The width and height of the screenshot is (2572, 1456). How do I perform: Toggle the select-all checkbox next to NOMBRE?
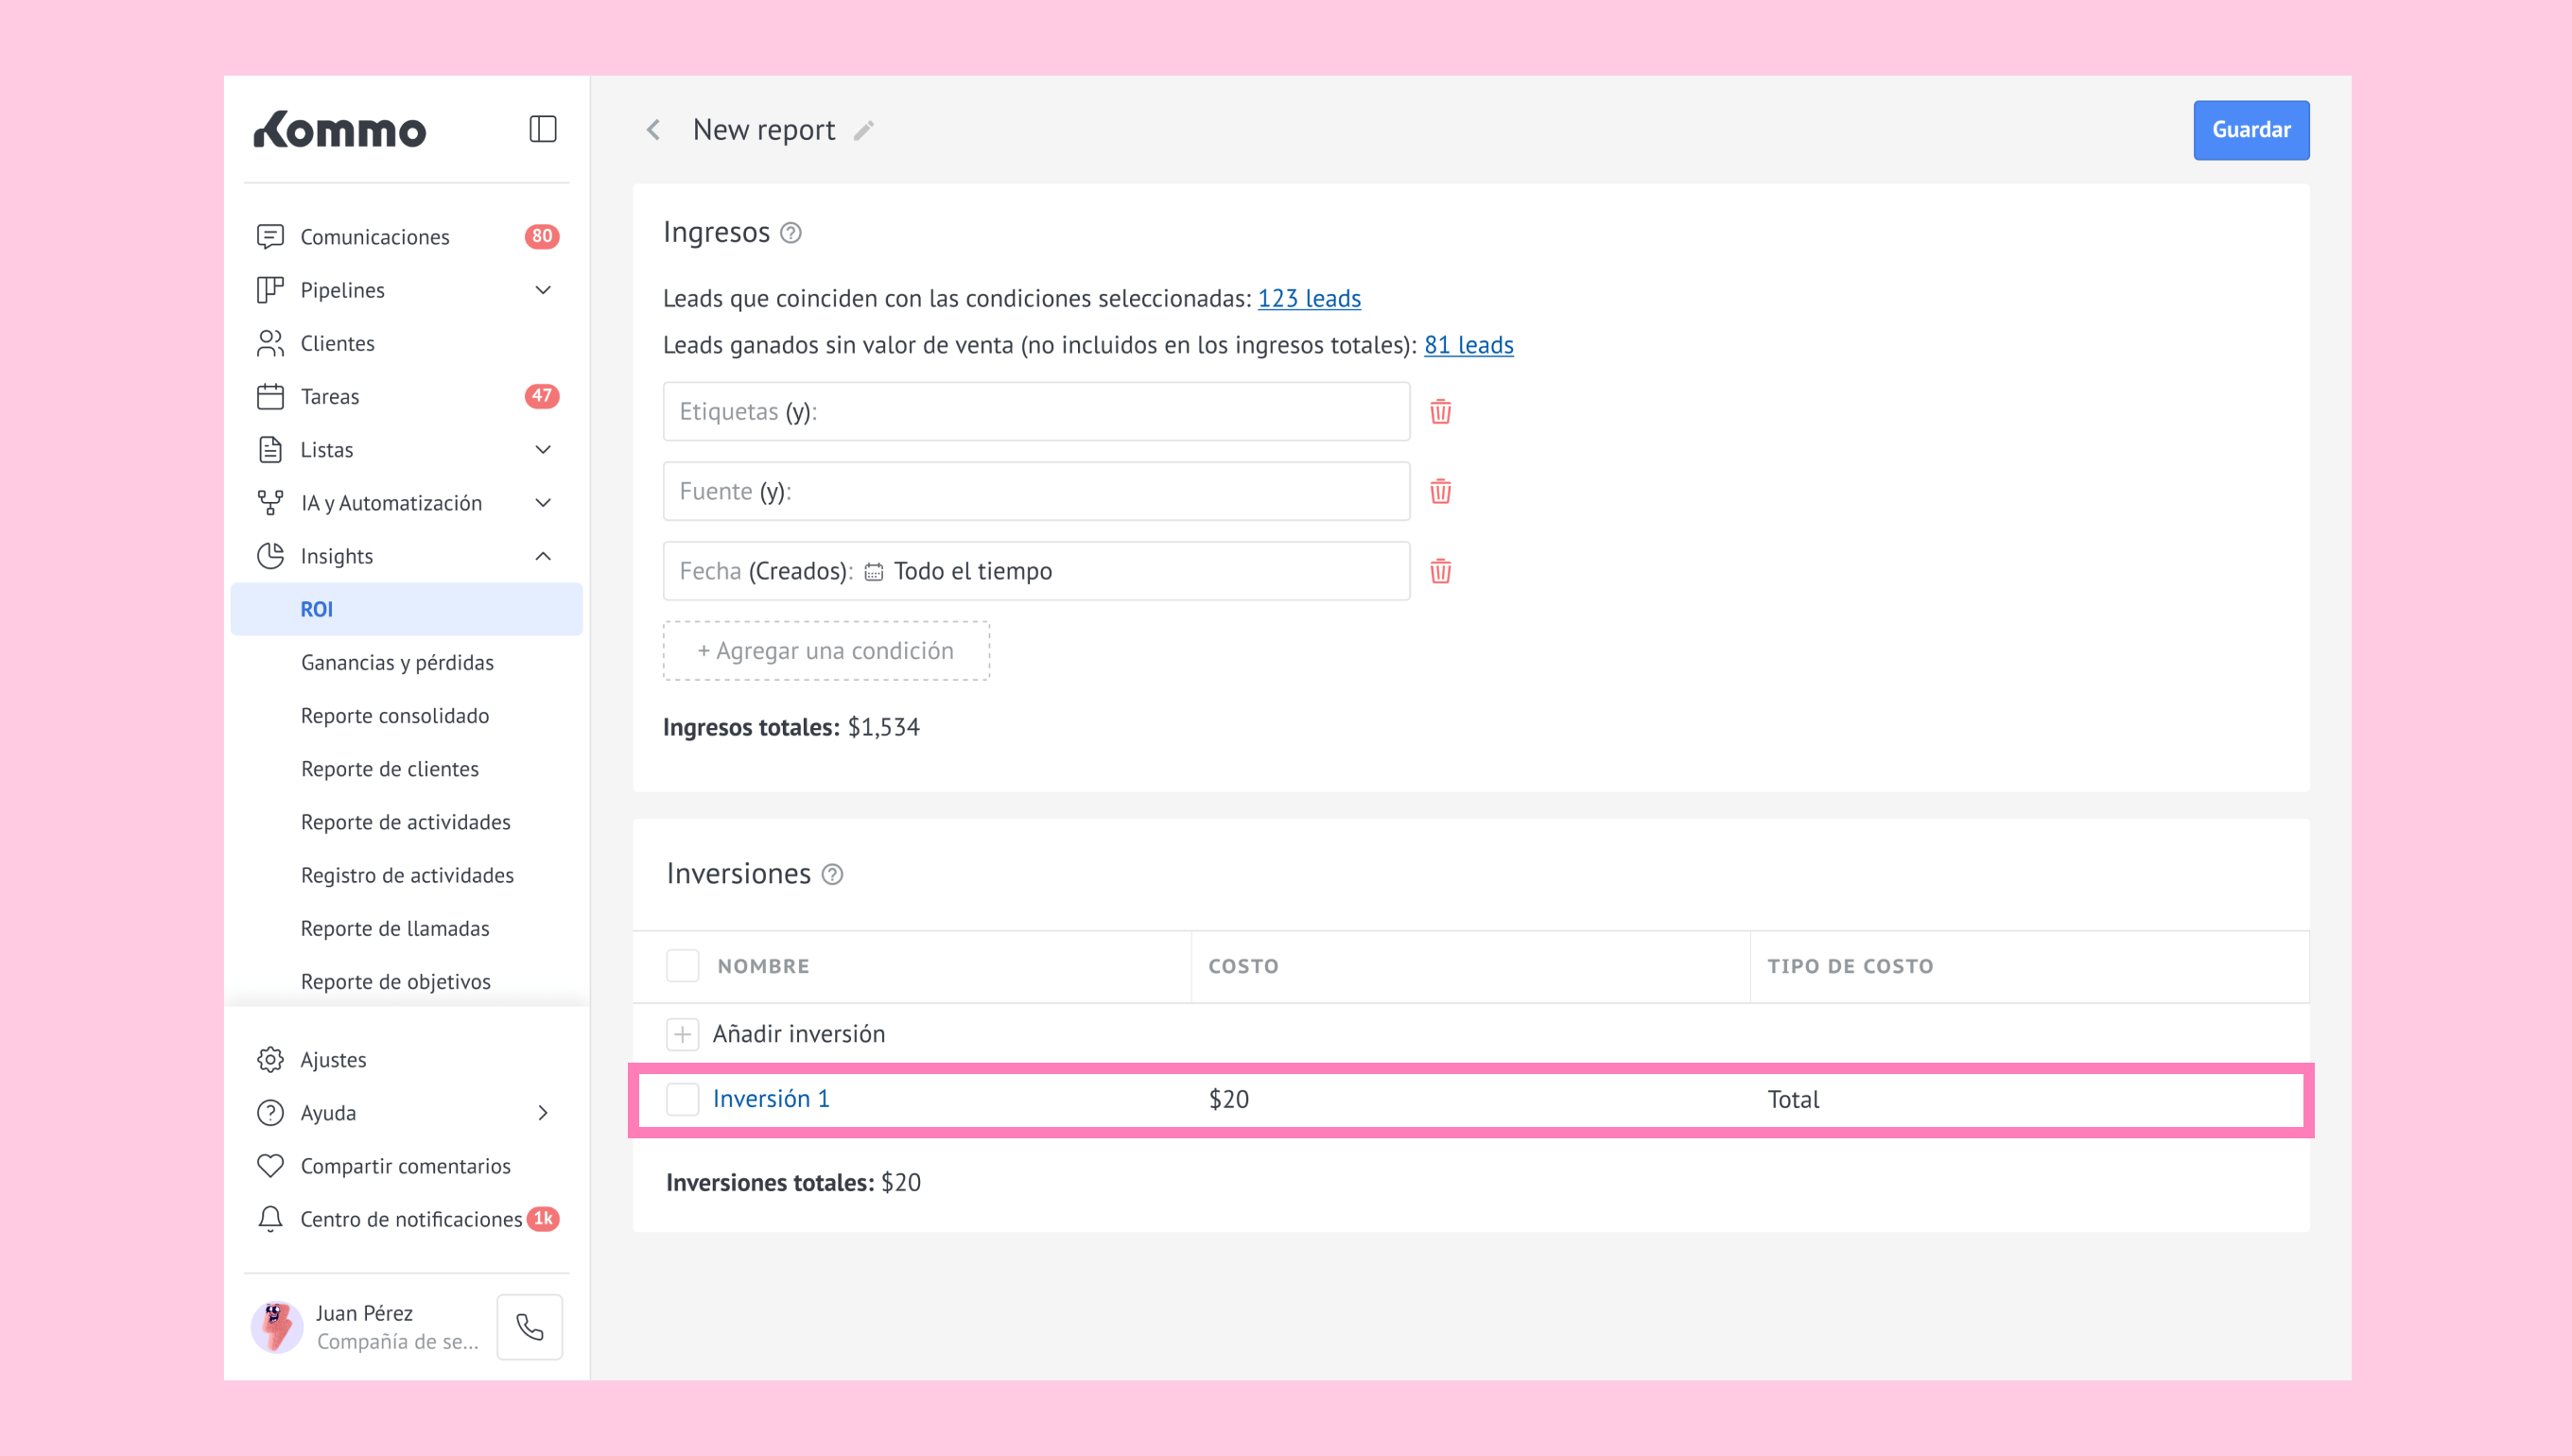click(x=682, y=966)
